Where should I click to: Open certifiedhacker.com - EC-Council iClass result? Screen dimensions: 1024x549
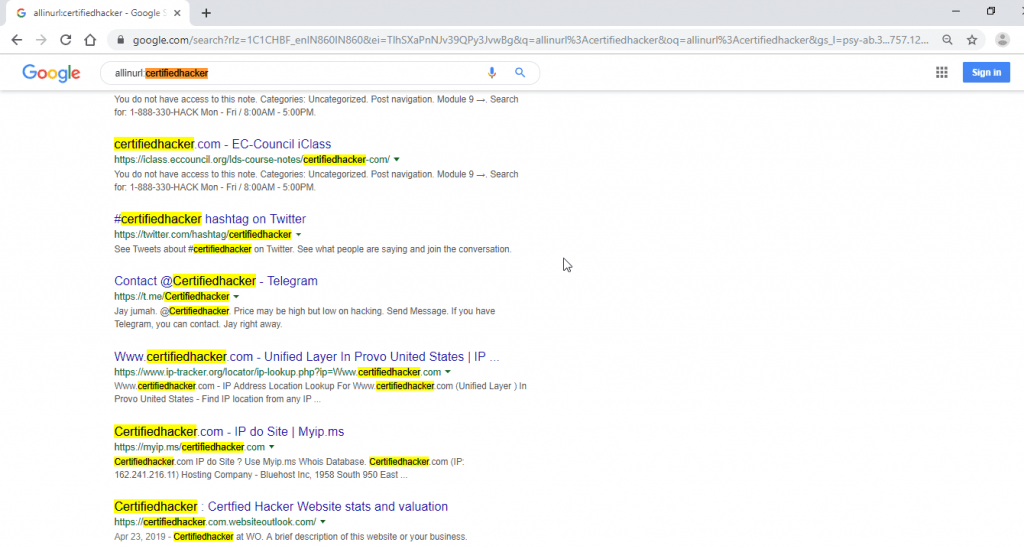223,144
